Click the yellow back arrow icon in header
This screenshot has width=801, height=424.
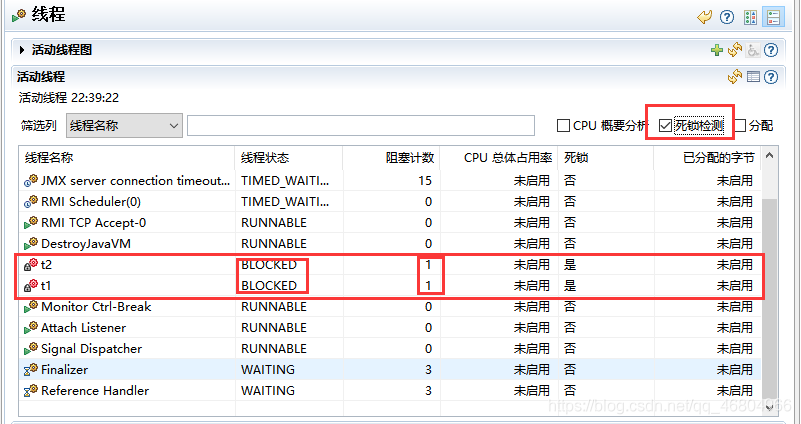tap(704, 17)
